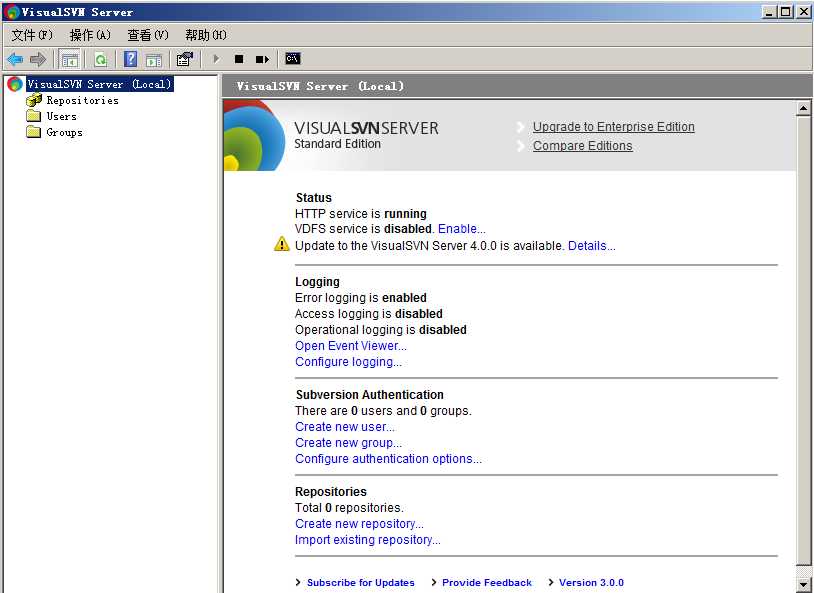The image size is (814, 593).
Task: Open the Help question mark icon
Action: pyautogui.click(x=130, y=59)
